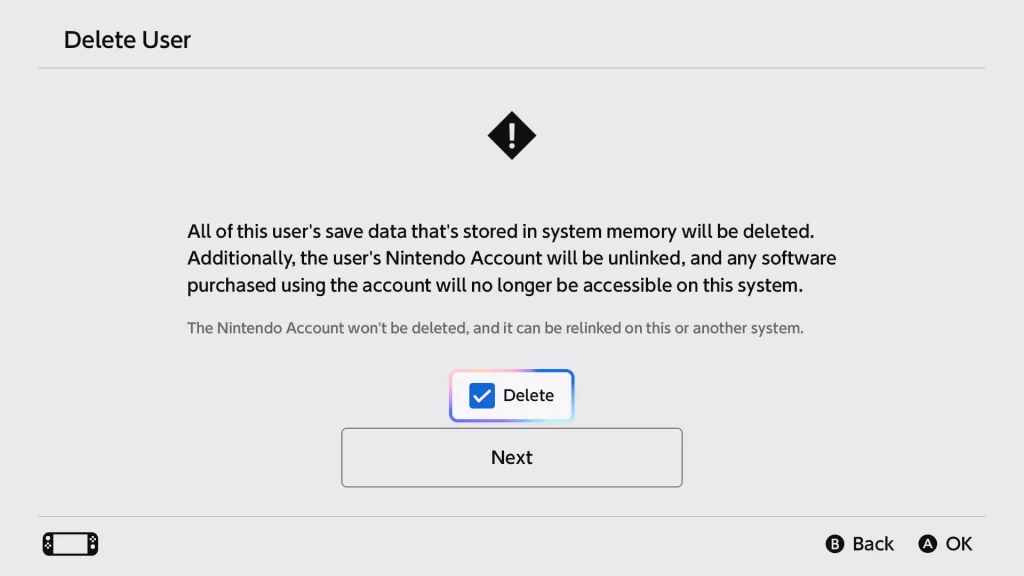
Task: Confirm with the OK footer label
Action: (x=959, y=544)
